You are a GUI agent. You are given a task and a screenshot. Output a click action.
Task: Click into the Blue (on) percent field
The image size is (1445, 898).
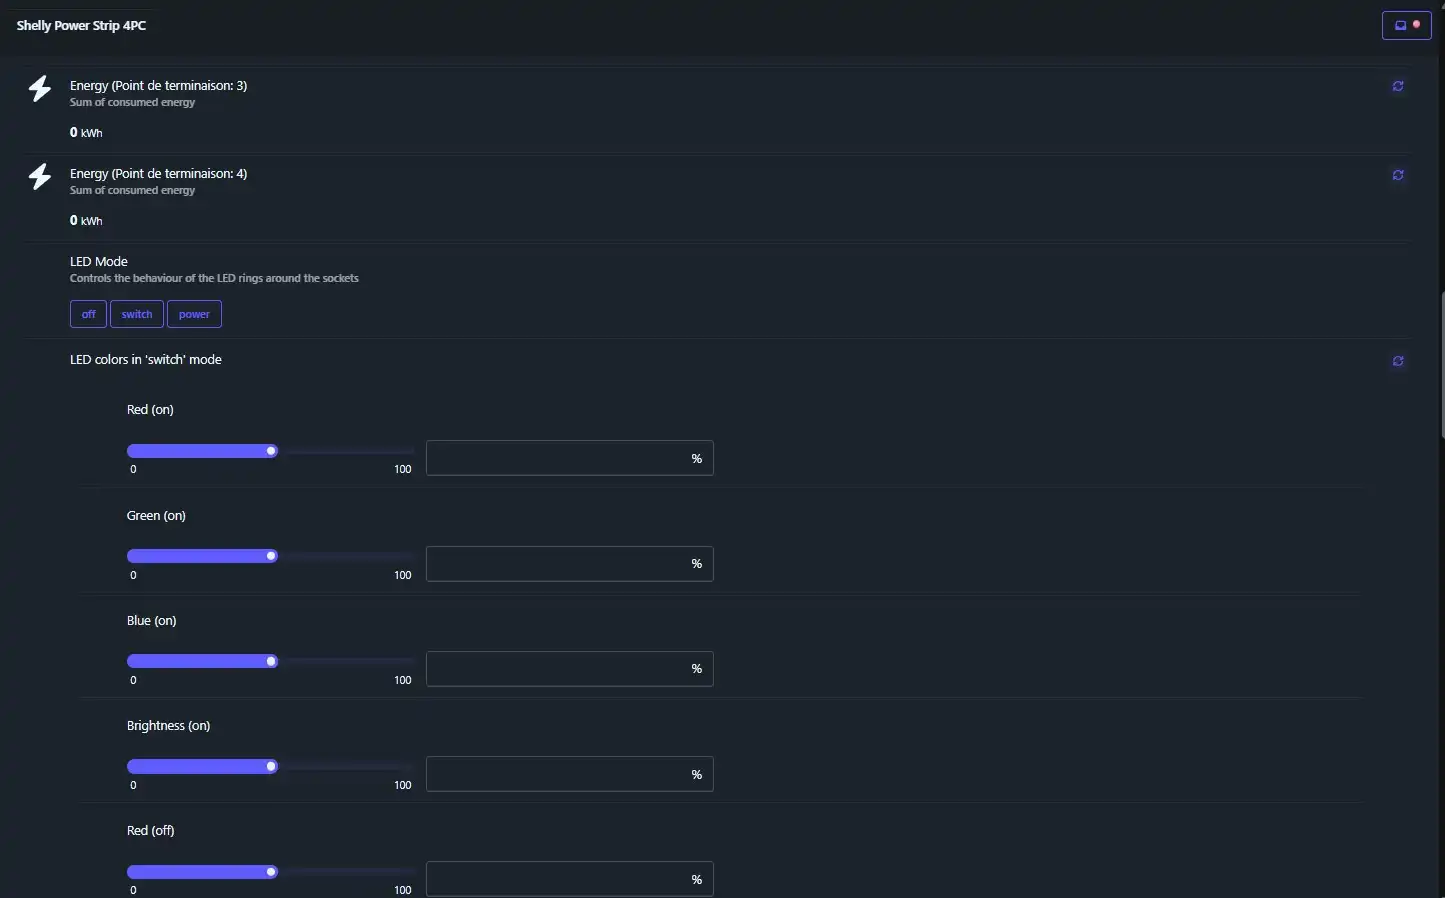[x=556, y=669]
